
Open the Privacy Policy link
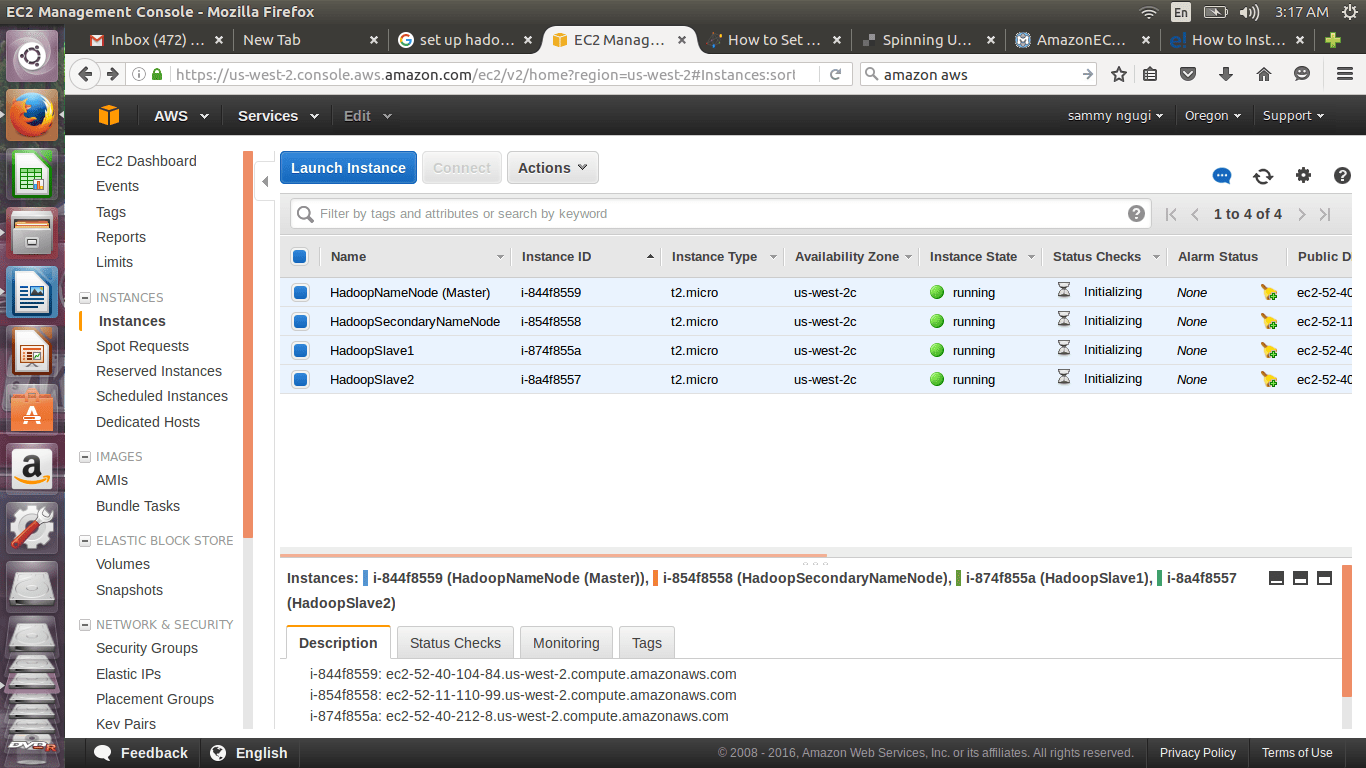1198,752
